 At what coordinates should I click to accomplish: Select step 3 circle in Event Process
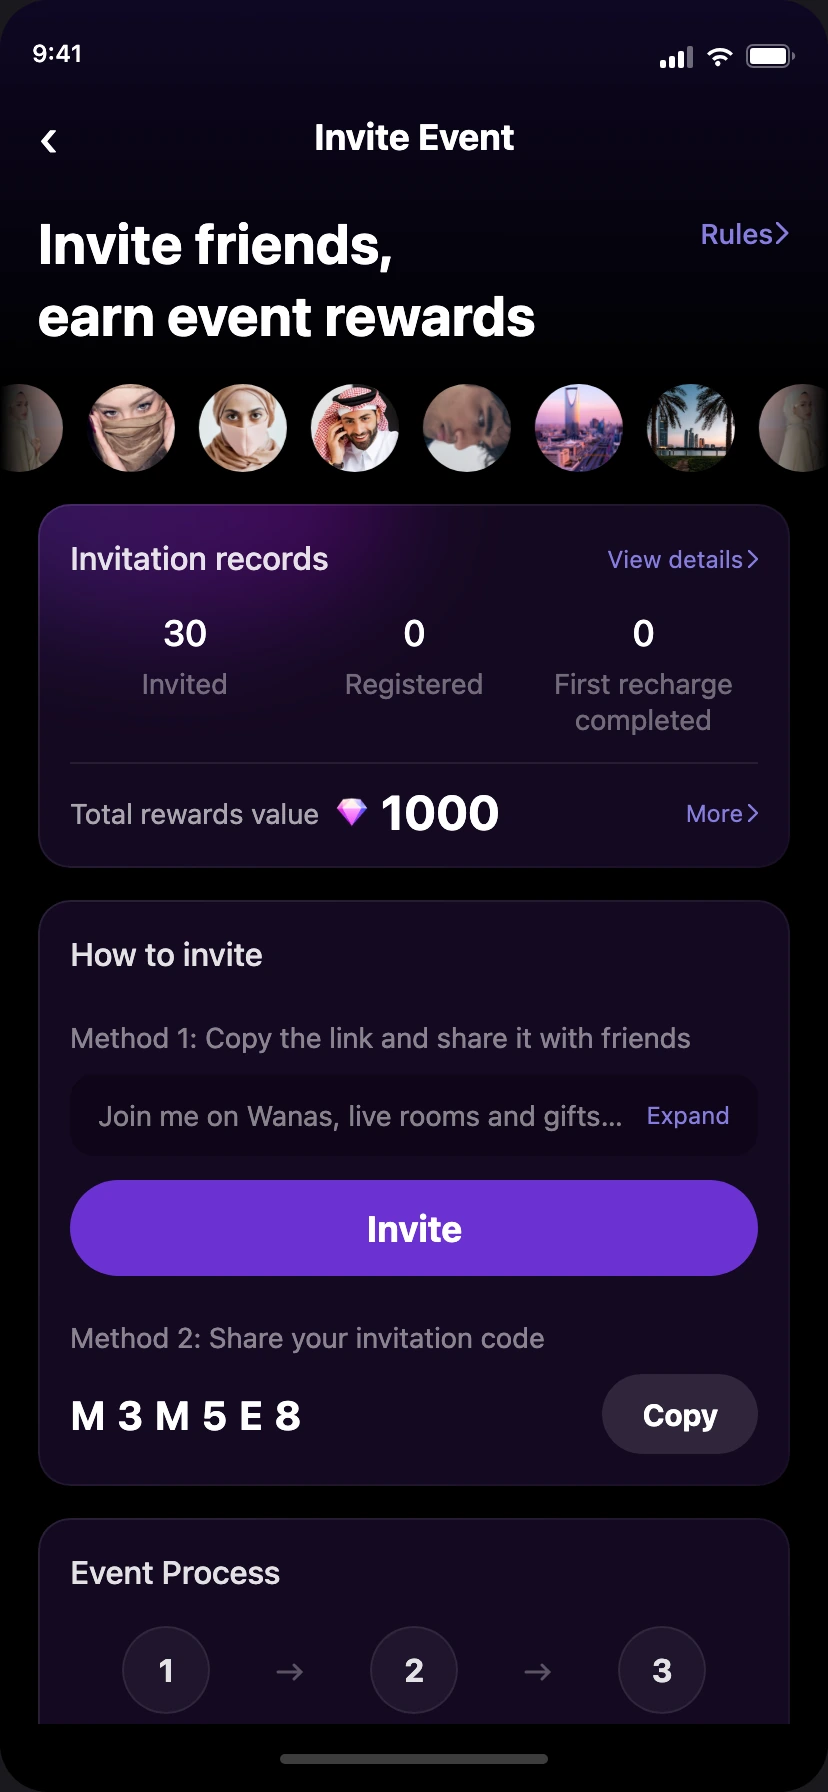point(662,1670)
